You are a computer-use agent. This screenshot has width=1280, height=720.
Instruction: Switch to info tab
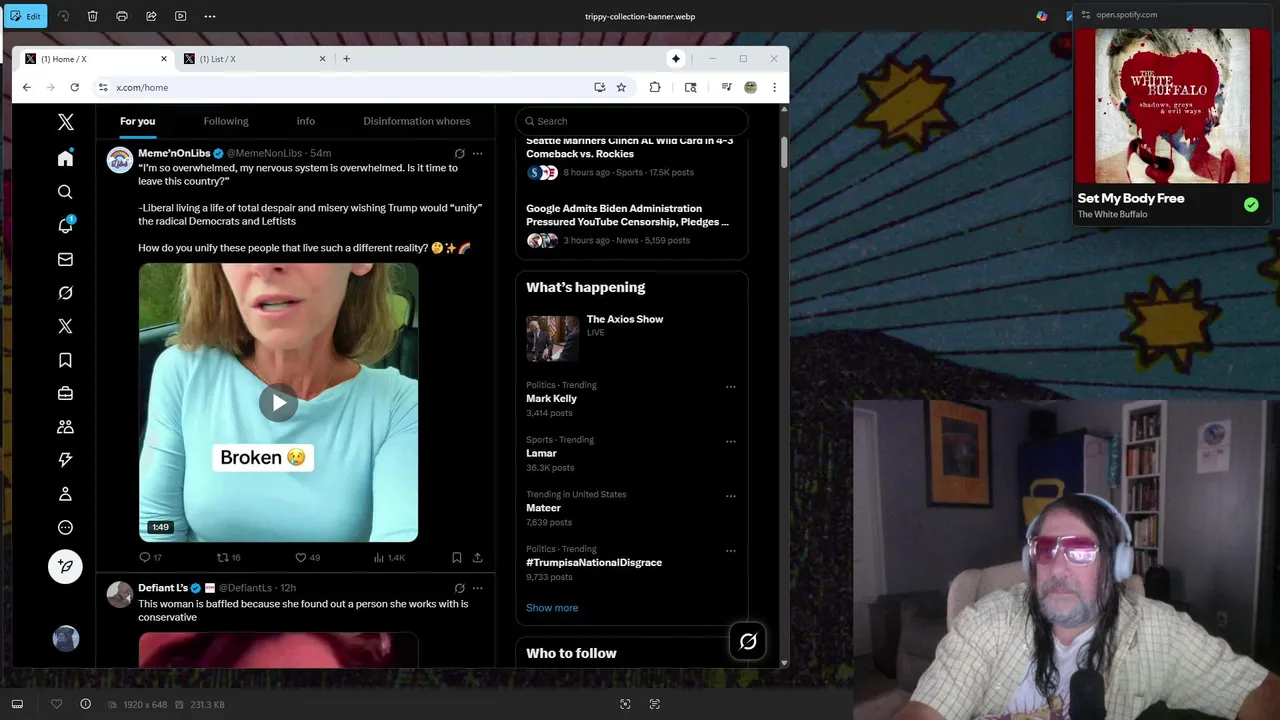click(306, 121)
